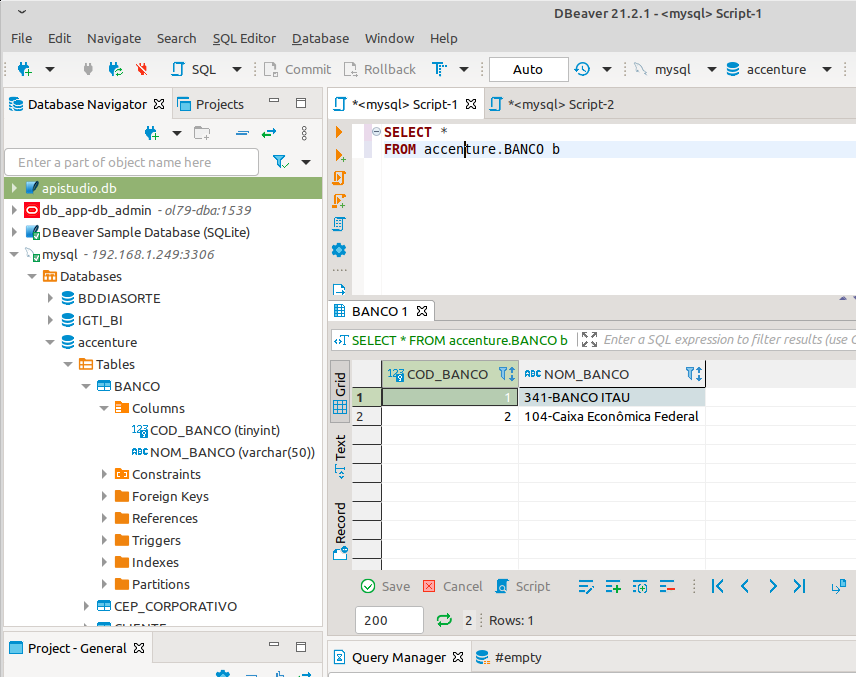Switch results view to Record mode

point(340,528)
